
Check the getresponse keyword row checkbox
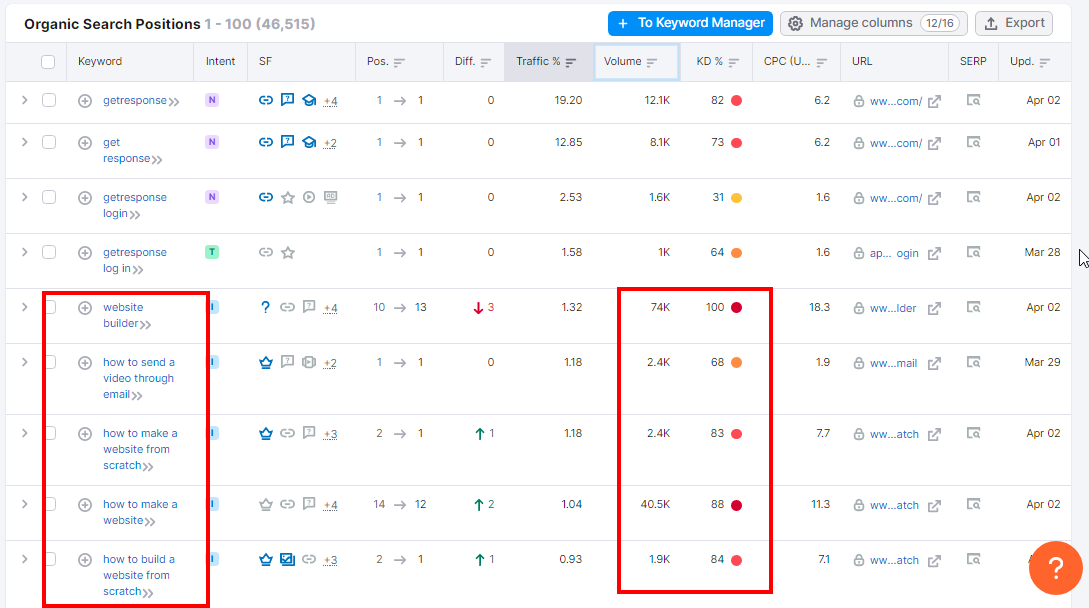click(x=48, y=100)
